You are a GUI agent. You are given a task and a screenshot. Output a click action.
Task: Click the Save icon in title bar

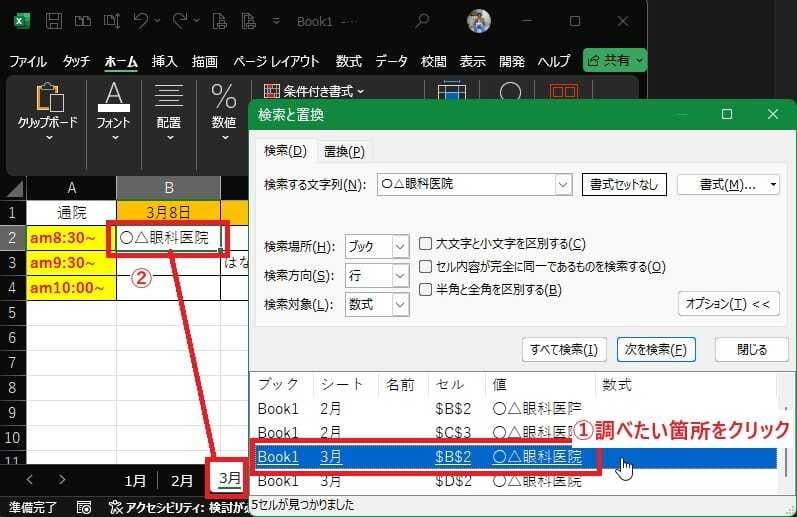pos(56,21)
